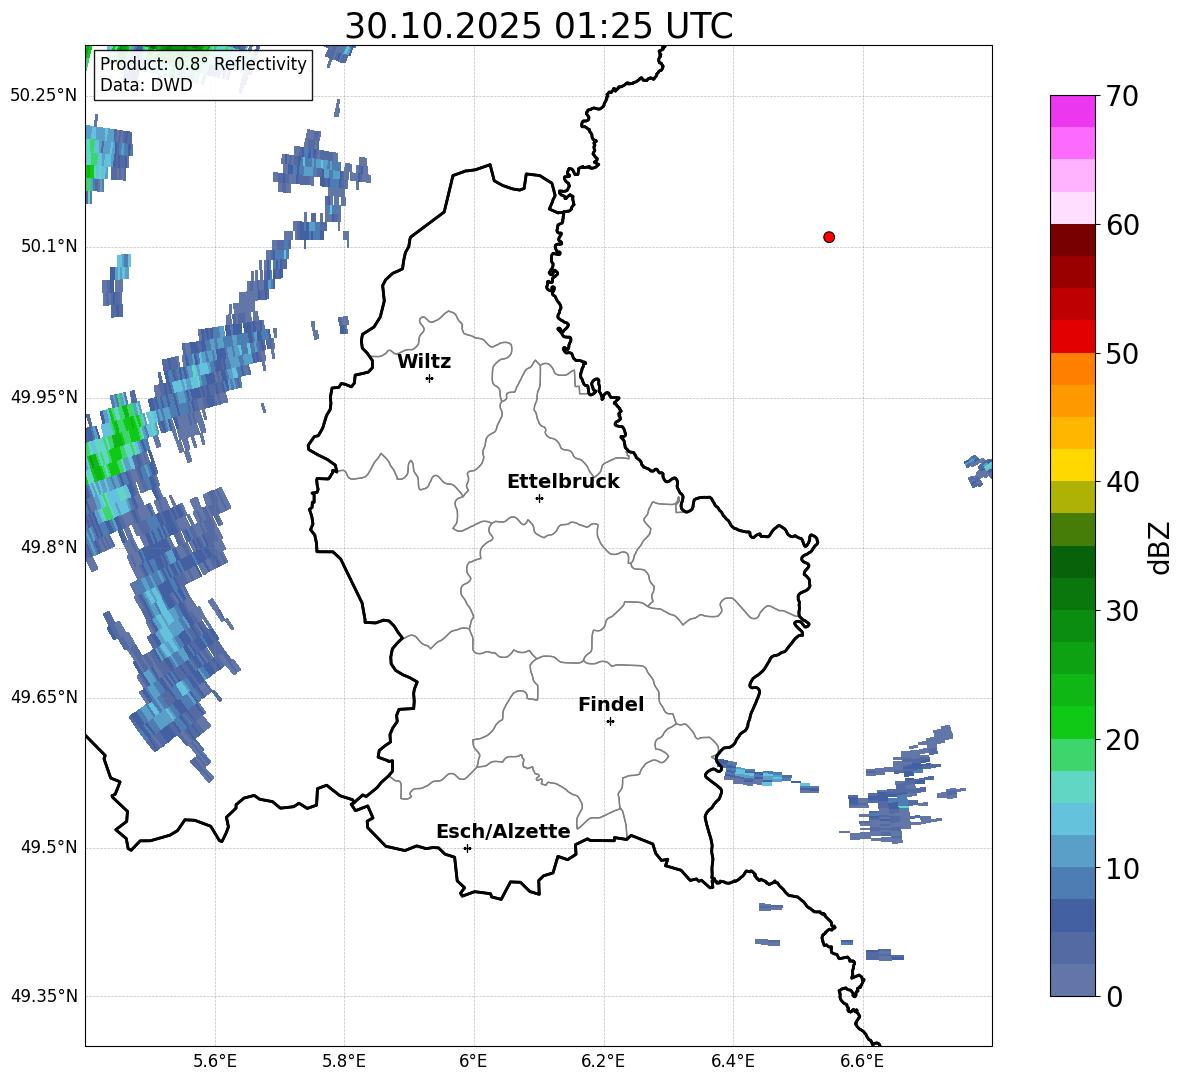This screenshot has height=1081, width=1184.
Task: Click the Findel station cross marker
Action: pyautogui.click(x=610, y=721)
